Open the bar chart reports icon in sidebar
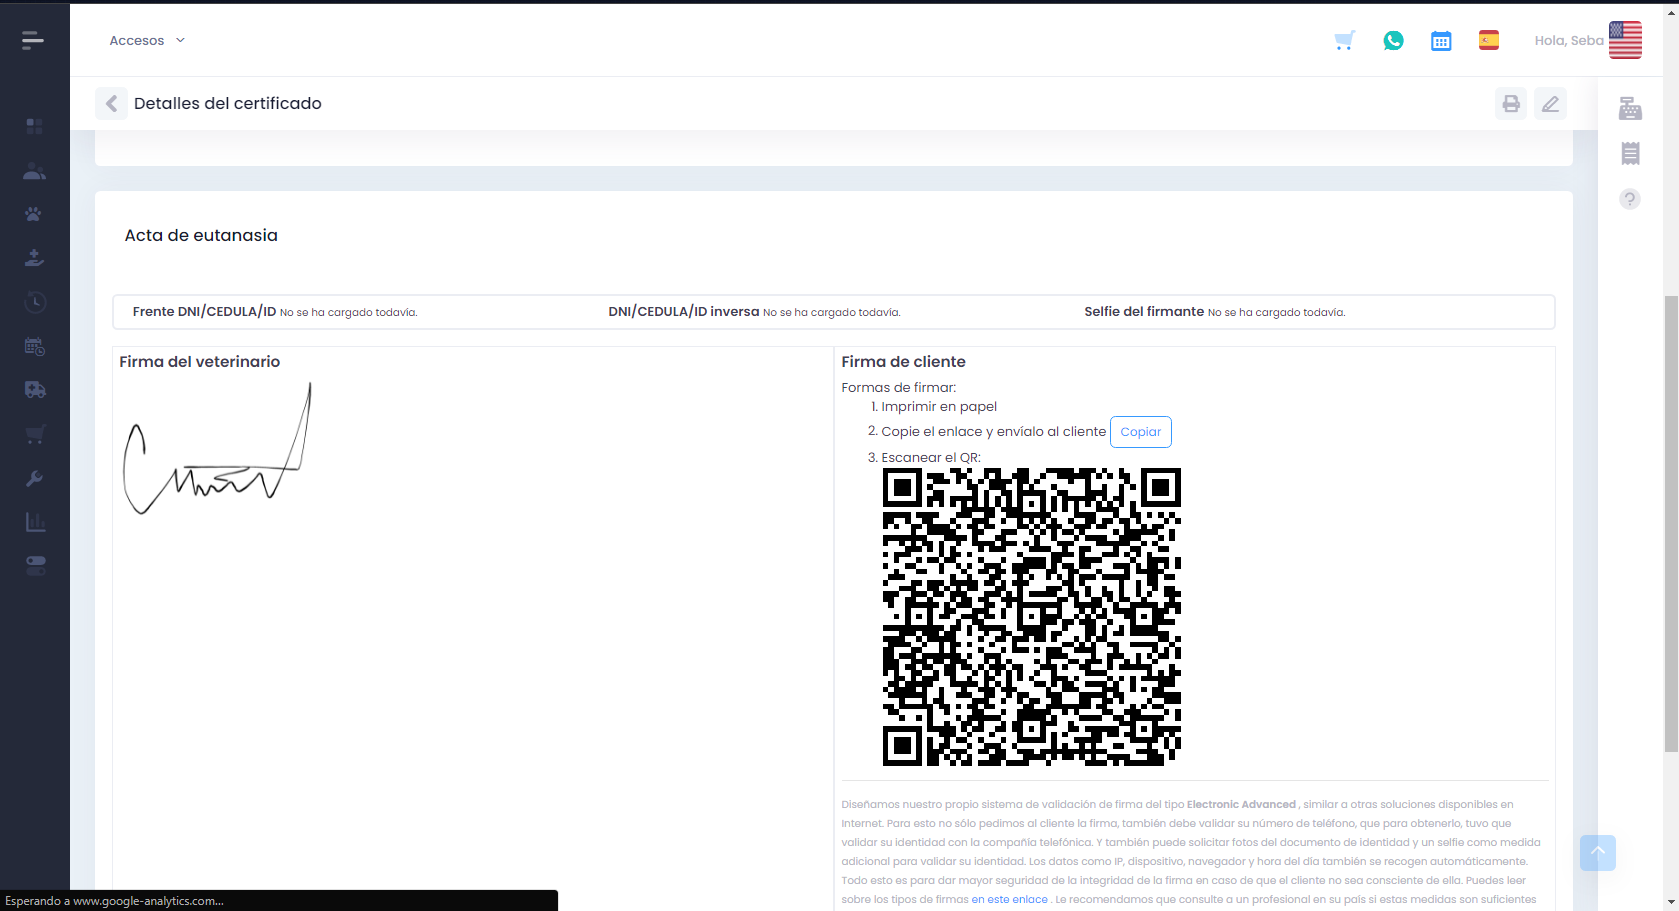The height and width of the screenshot is (911, 1679). (x=34, y=522)
